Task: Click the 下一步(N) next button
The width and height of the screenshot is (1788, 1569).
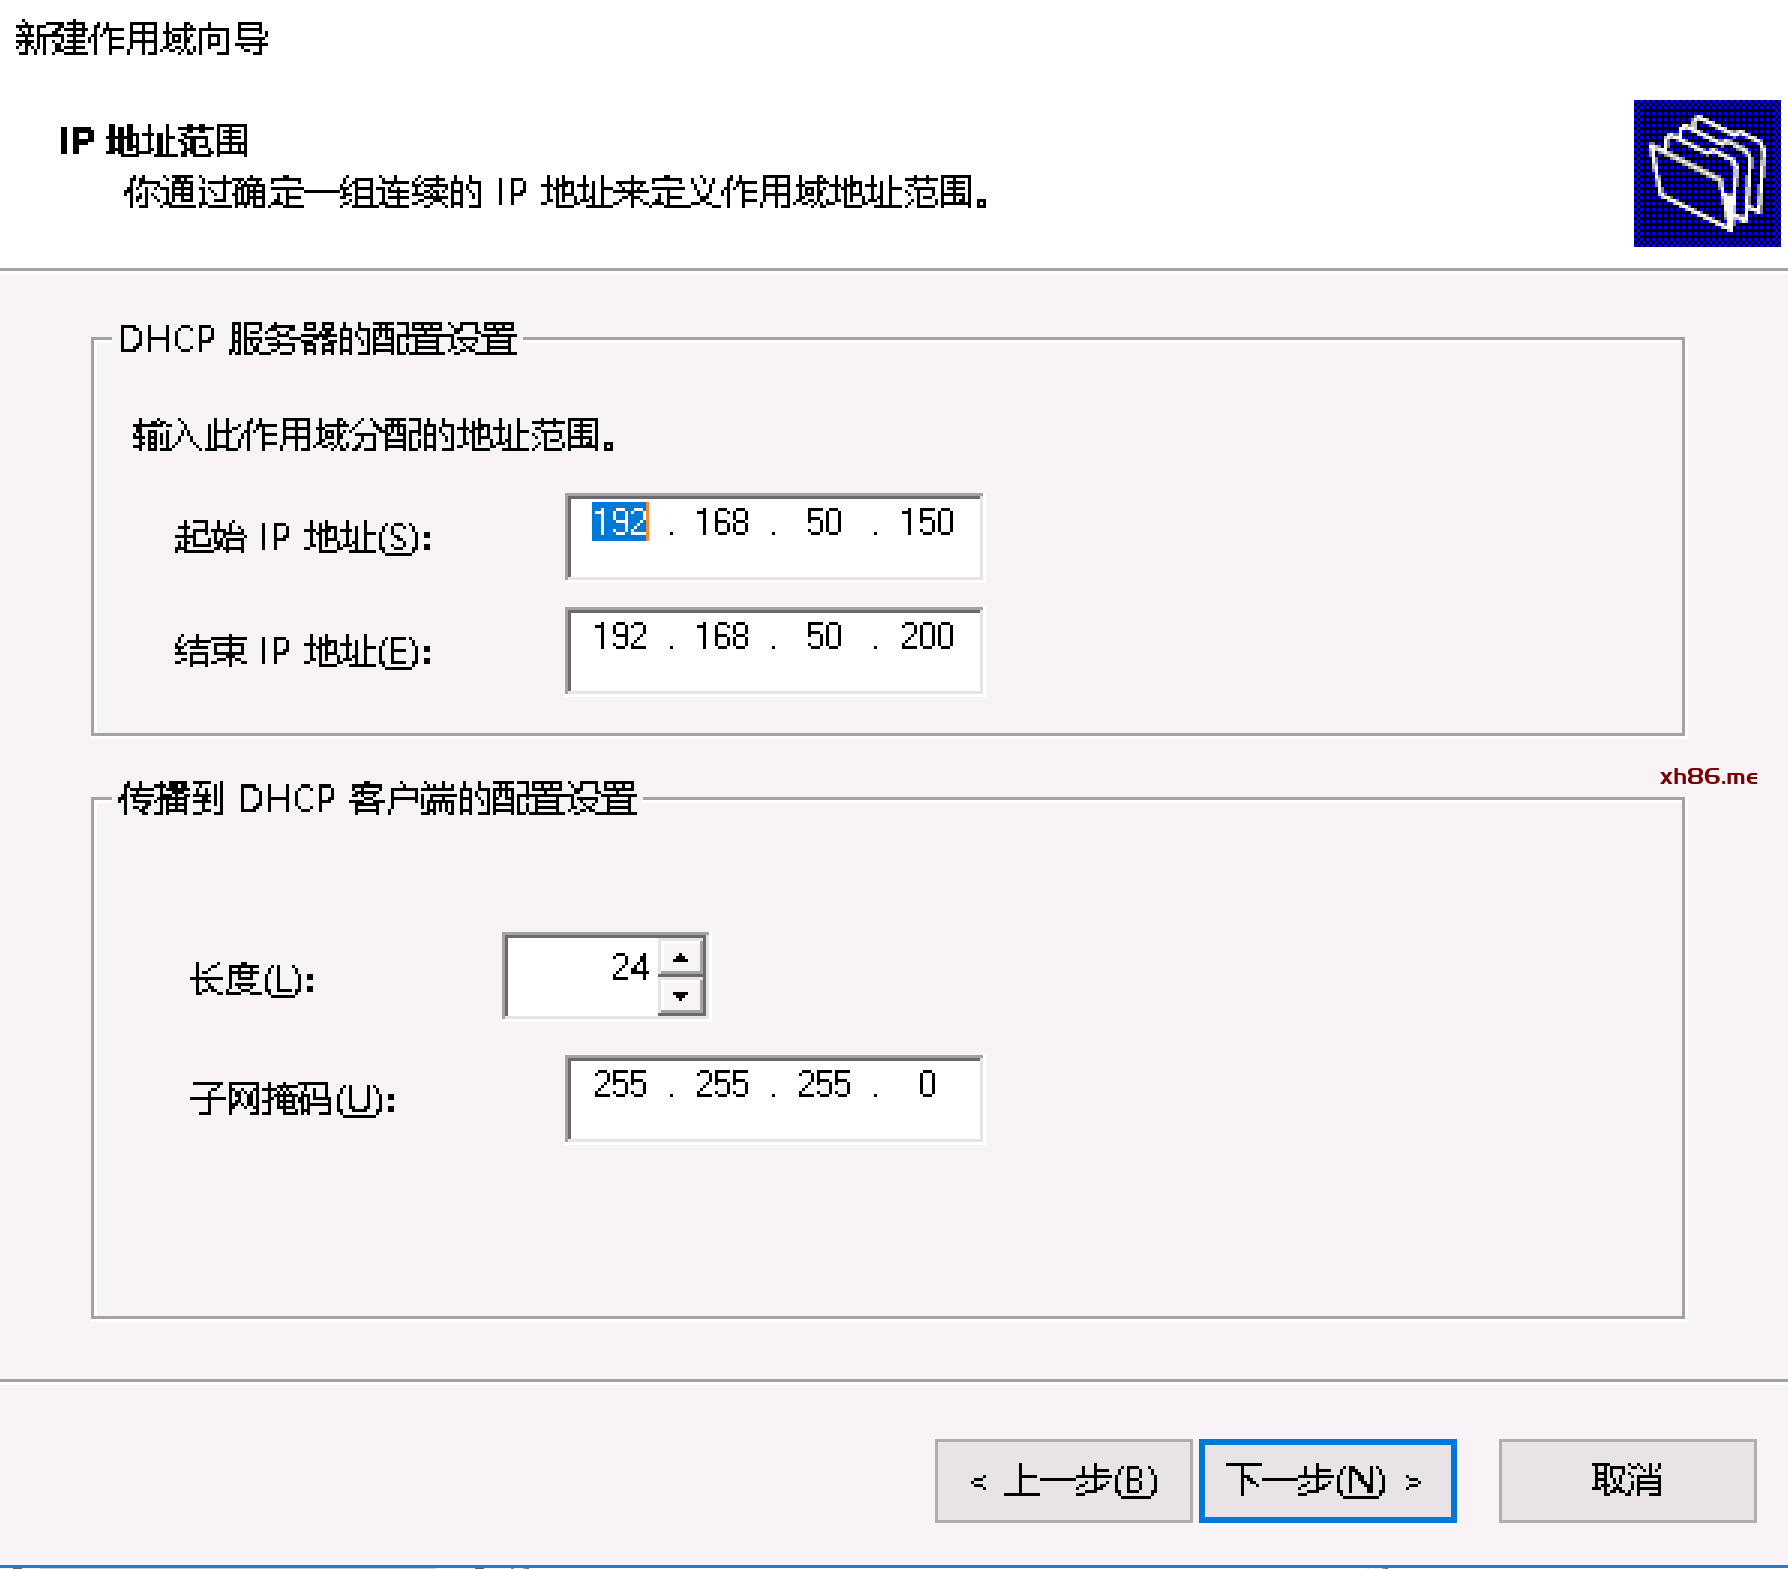Action: 1327,1480
